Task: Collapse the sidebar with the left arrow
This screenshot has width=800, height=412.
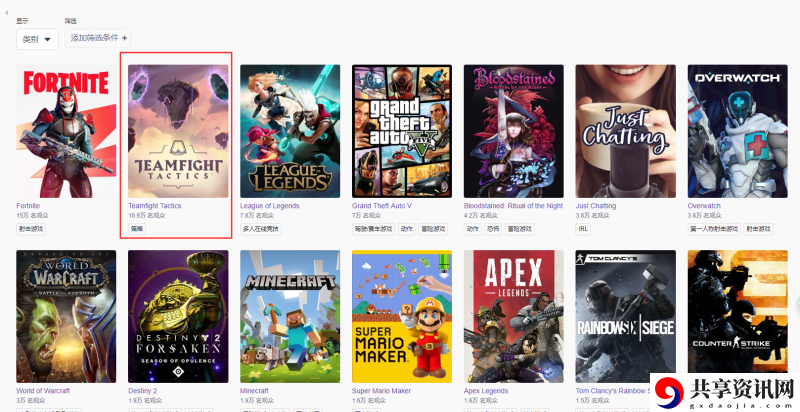Action: point(6,12)
